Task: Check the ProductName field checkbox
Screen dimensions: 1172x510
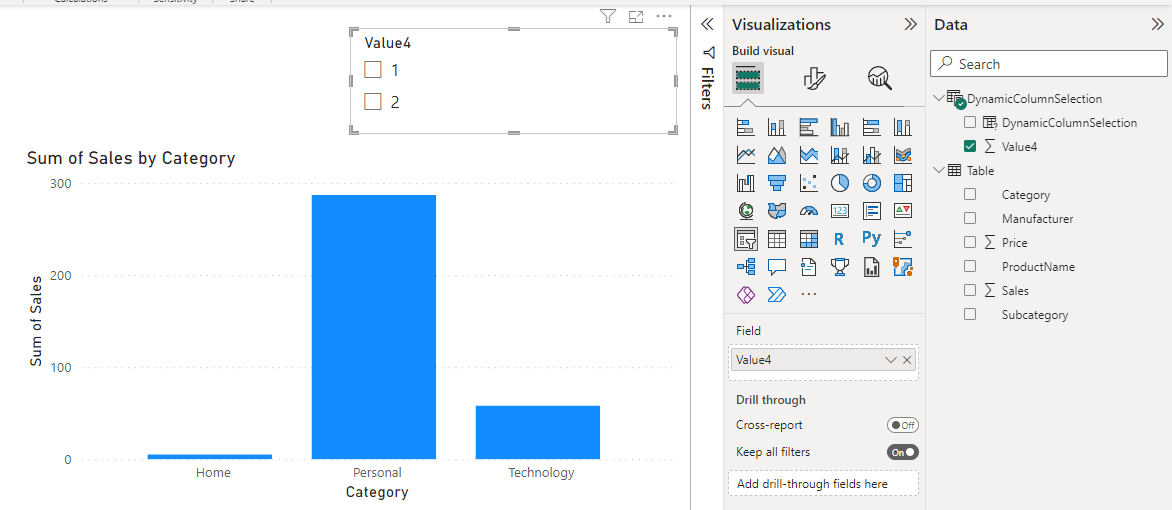Action: coord(970,265)
